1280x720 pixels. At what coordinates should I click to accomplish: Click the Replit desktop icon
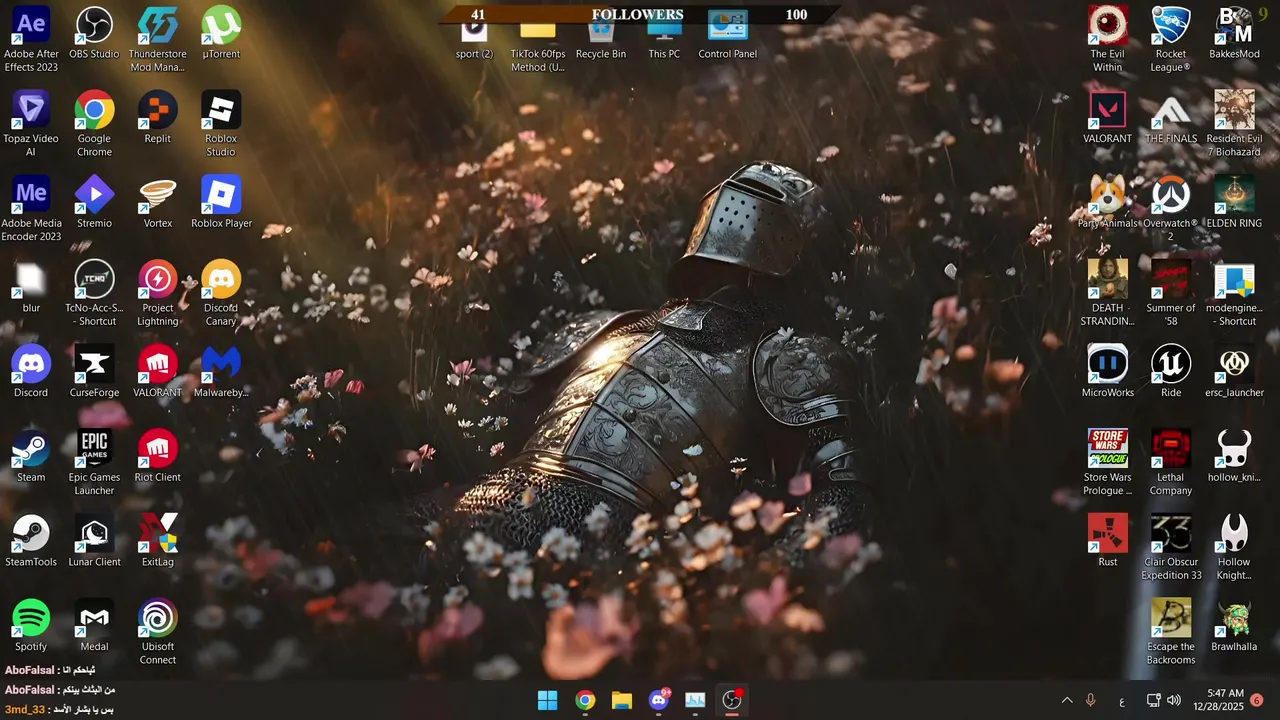(x=158, y=118)
